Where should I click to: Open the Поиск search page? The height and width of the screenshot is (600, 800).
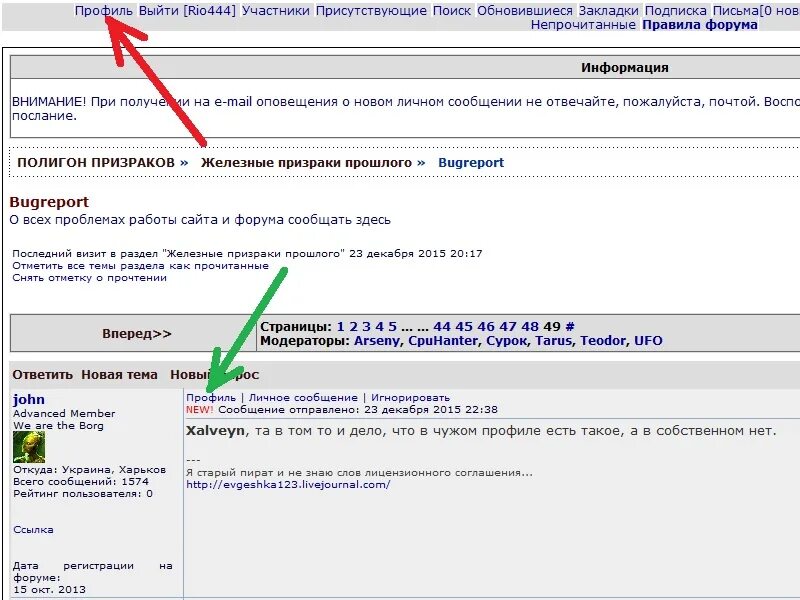(451, 10)
